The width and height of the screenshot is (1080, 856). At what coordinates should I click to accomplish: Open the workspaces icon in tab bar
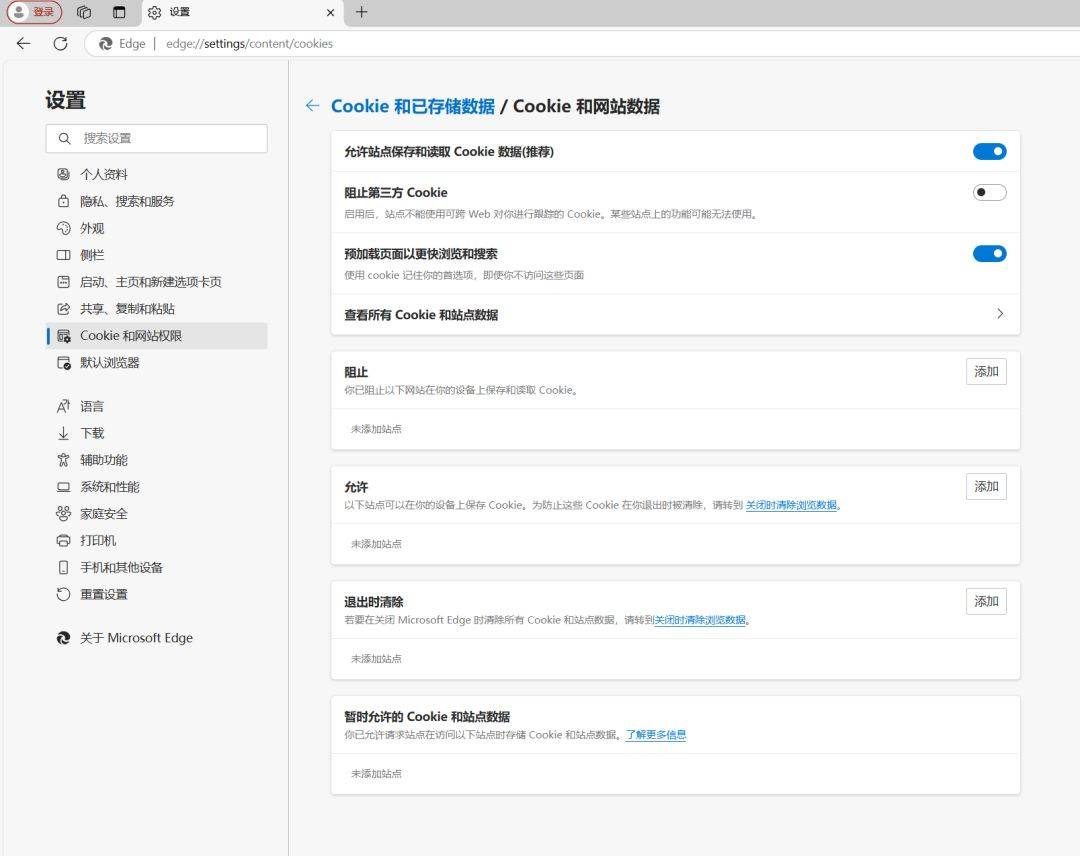click(x=84, y=12)
